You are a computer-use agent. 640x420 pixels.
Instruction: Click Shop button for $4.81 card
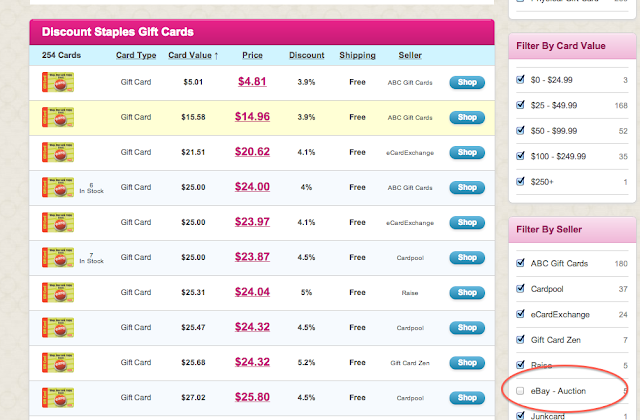click(467, 82)
